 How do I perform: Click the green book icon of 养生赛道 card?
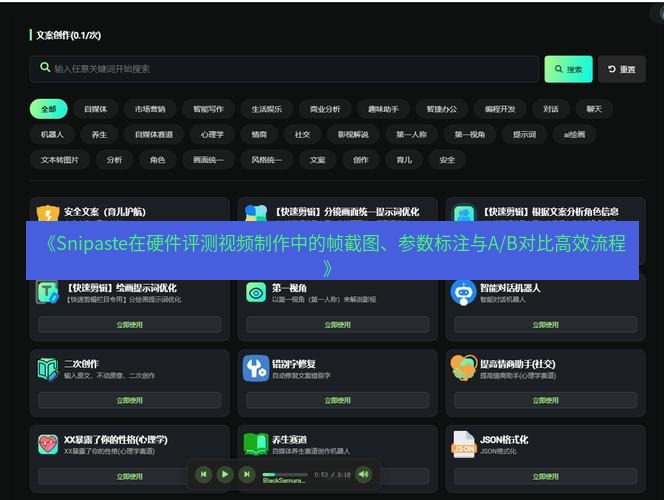point(256,444)
